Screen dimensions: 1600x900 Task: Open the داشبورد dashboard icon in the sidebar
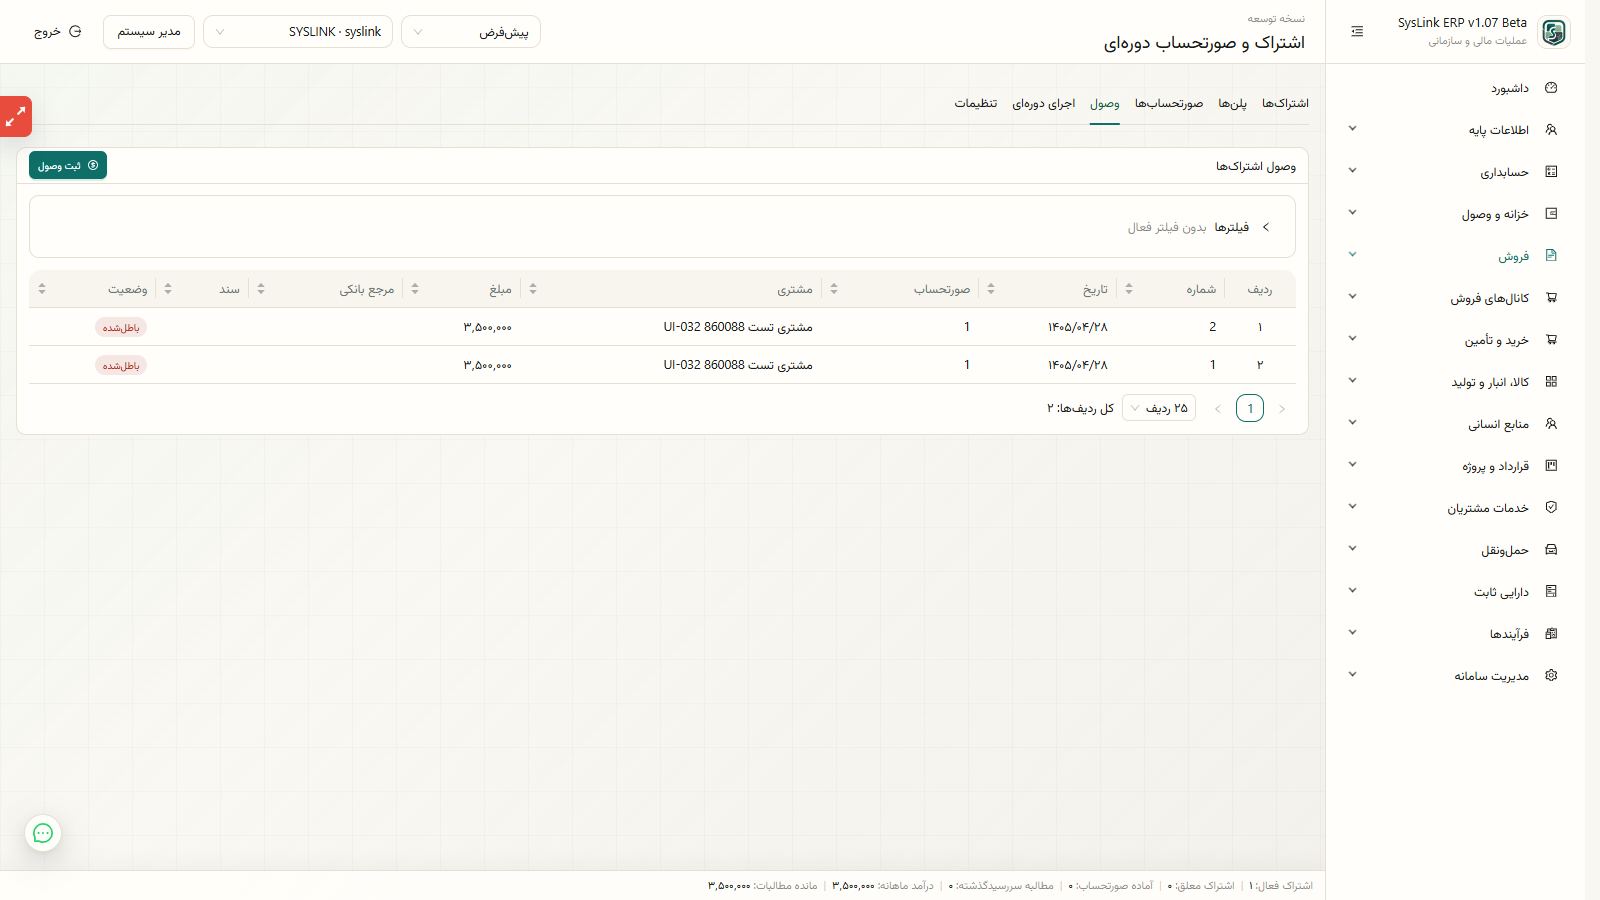pyautogui.click(x=1551, y=88)
